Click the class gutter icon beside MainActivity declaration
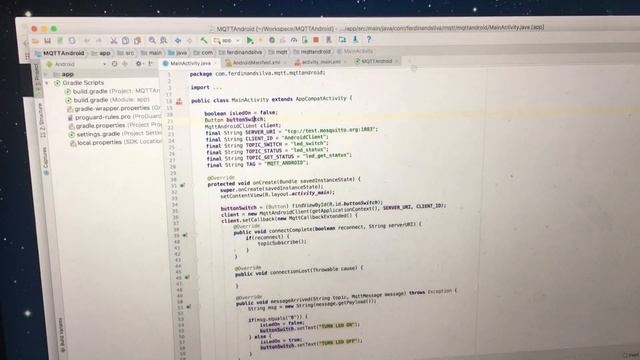640x360 pixels. pos(179,101)
